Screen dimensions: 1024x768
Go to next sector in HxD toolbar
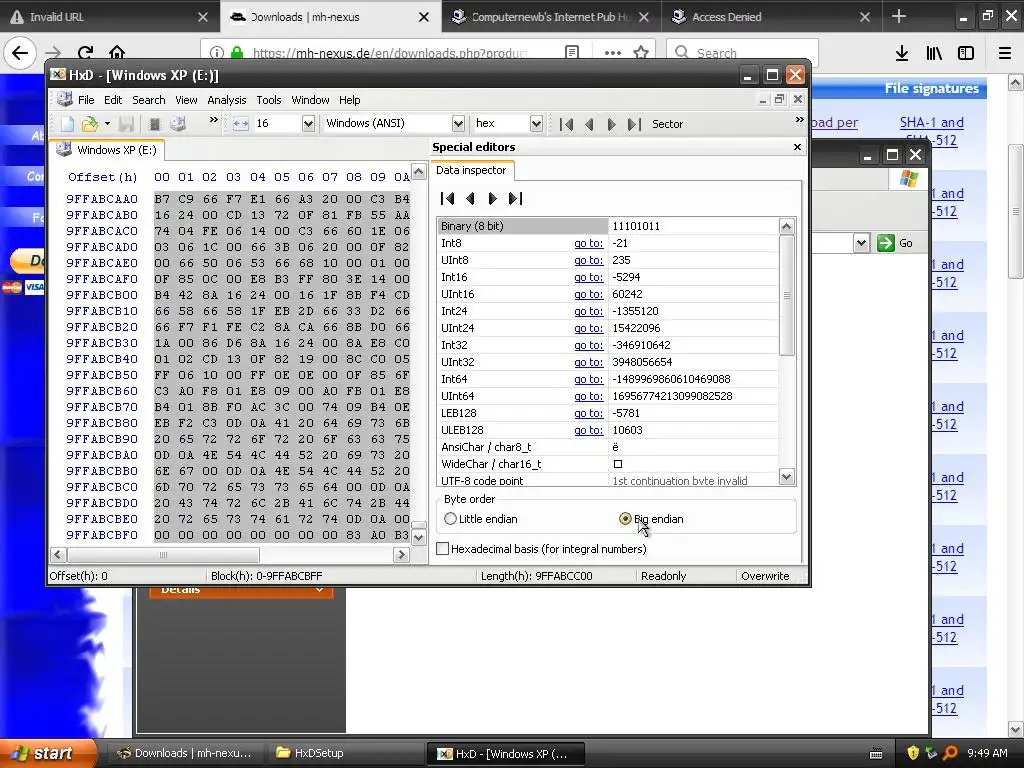(611, 124)
